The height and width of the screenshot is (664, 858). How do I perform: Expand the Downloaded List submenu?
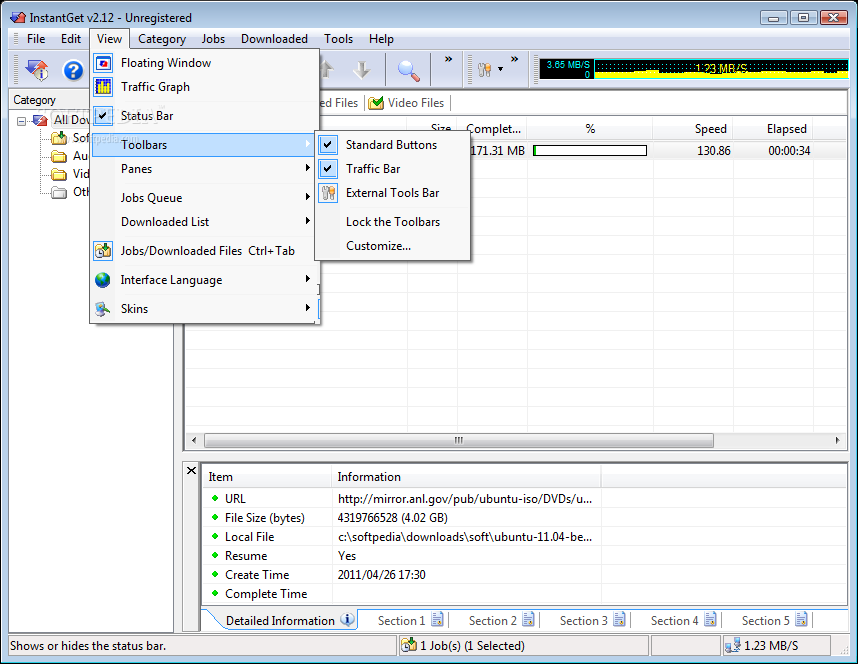pos(308,221)
